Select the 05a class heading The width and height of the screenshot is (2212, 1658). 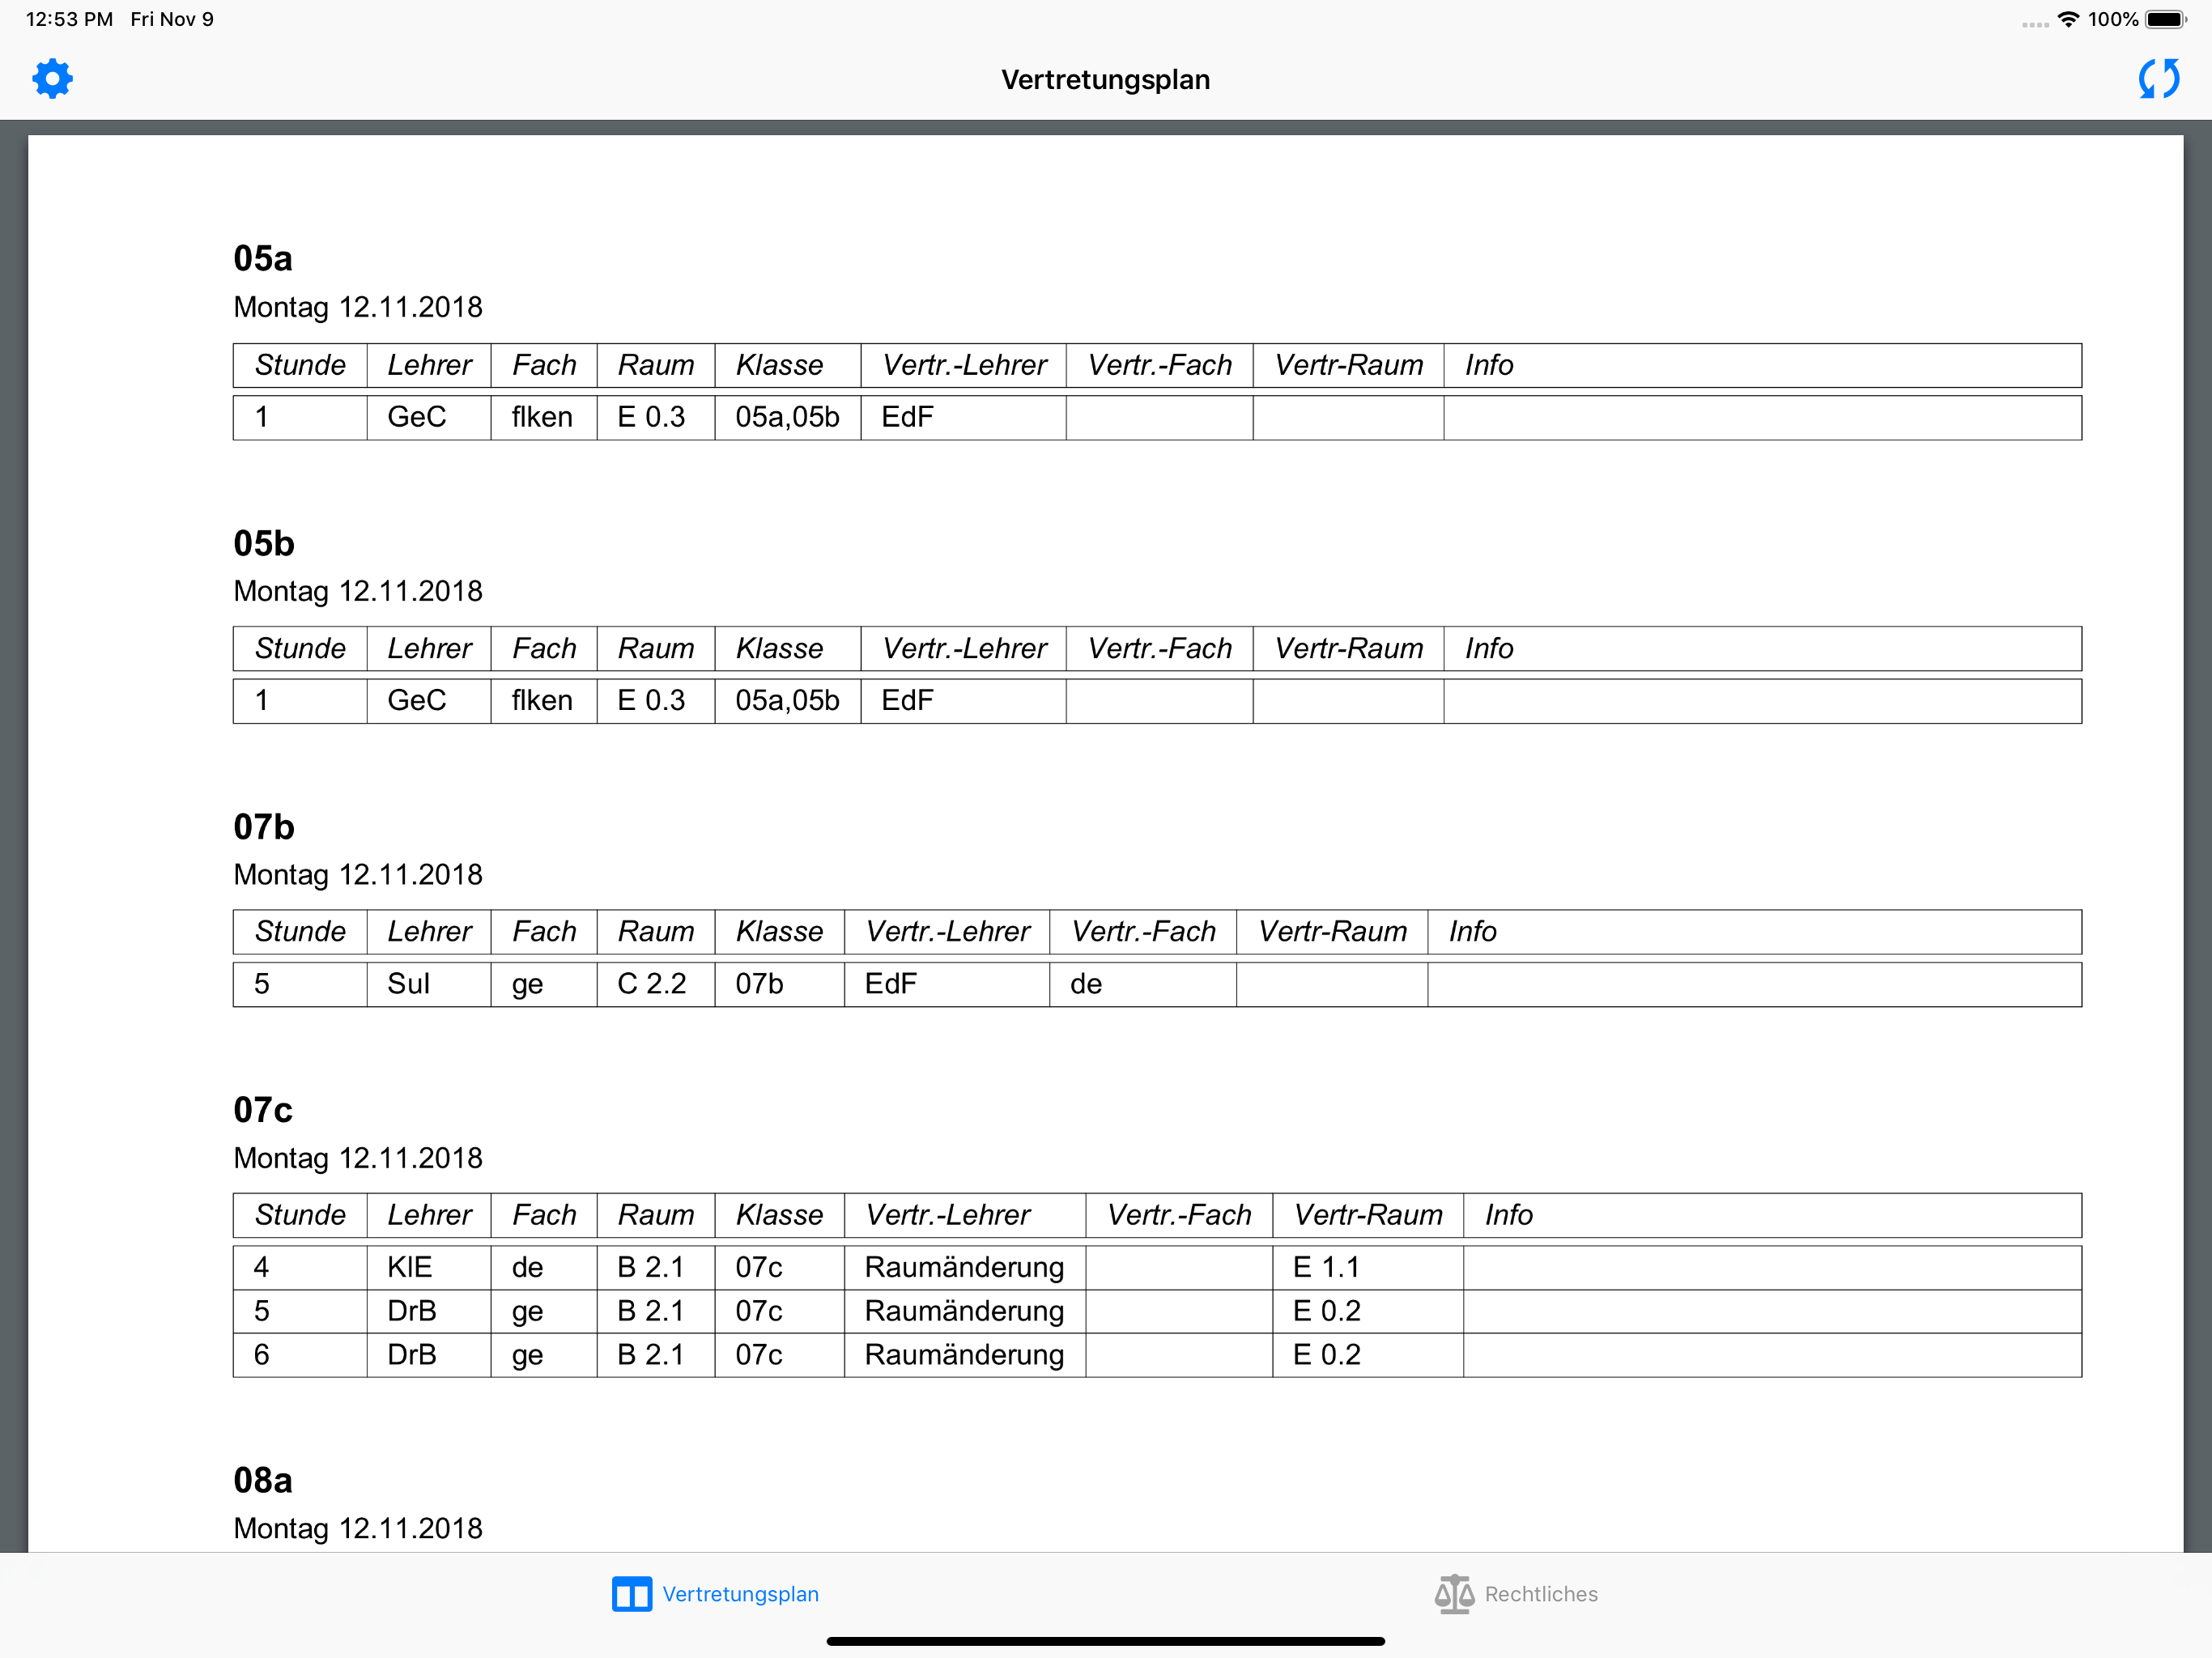263,258
